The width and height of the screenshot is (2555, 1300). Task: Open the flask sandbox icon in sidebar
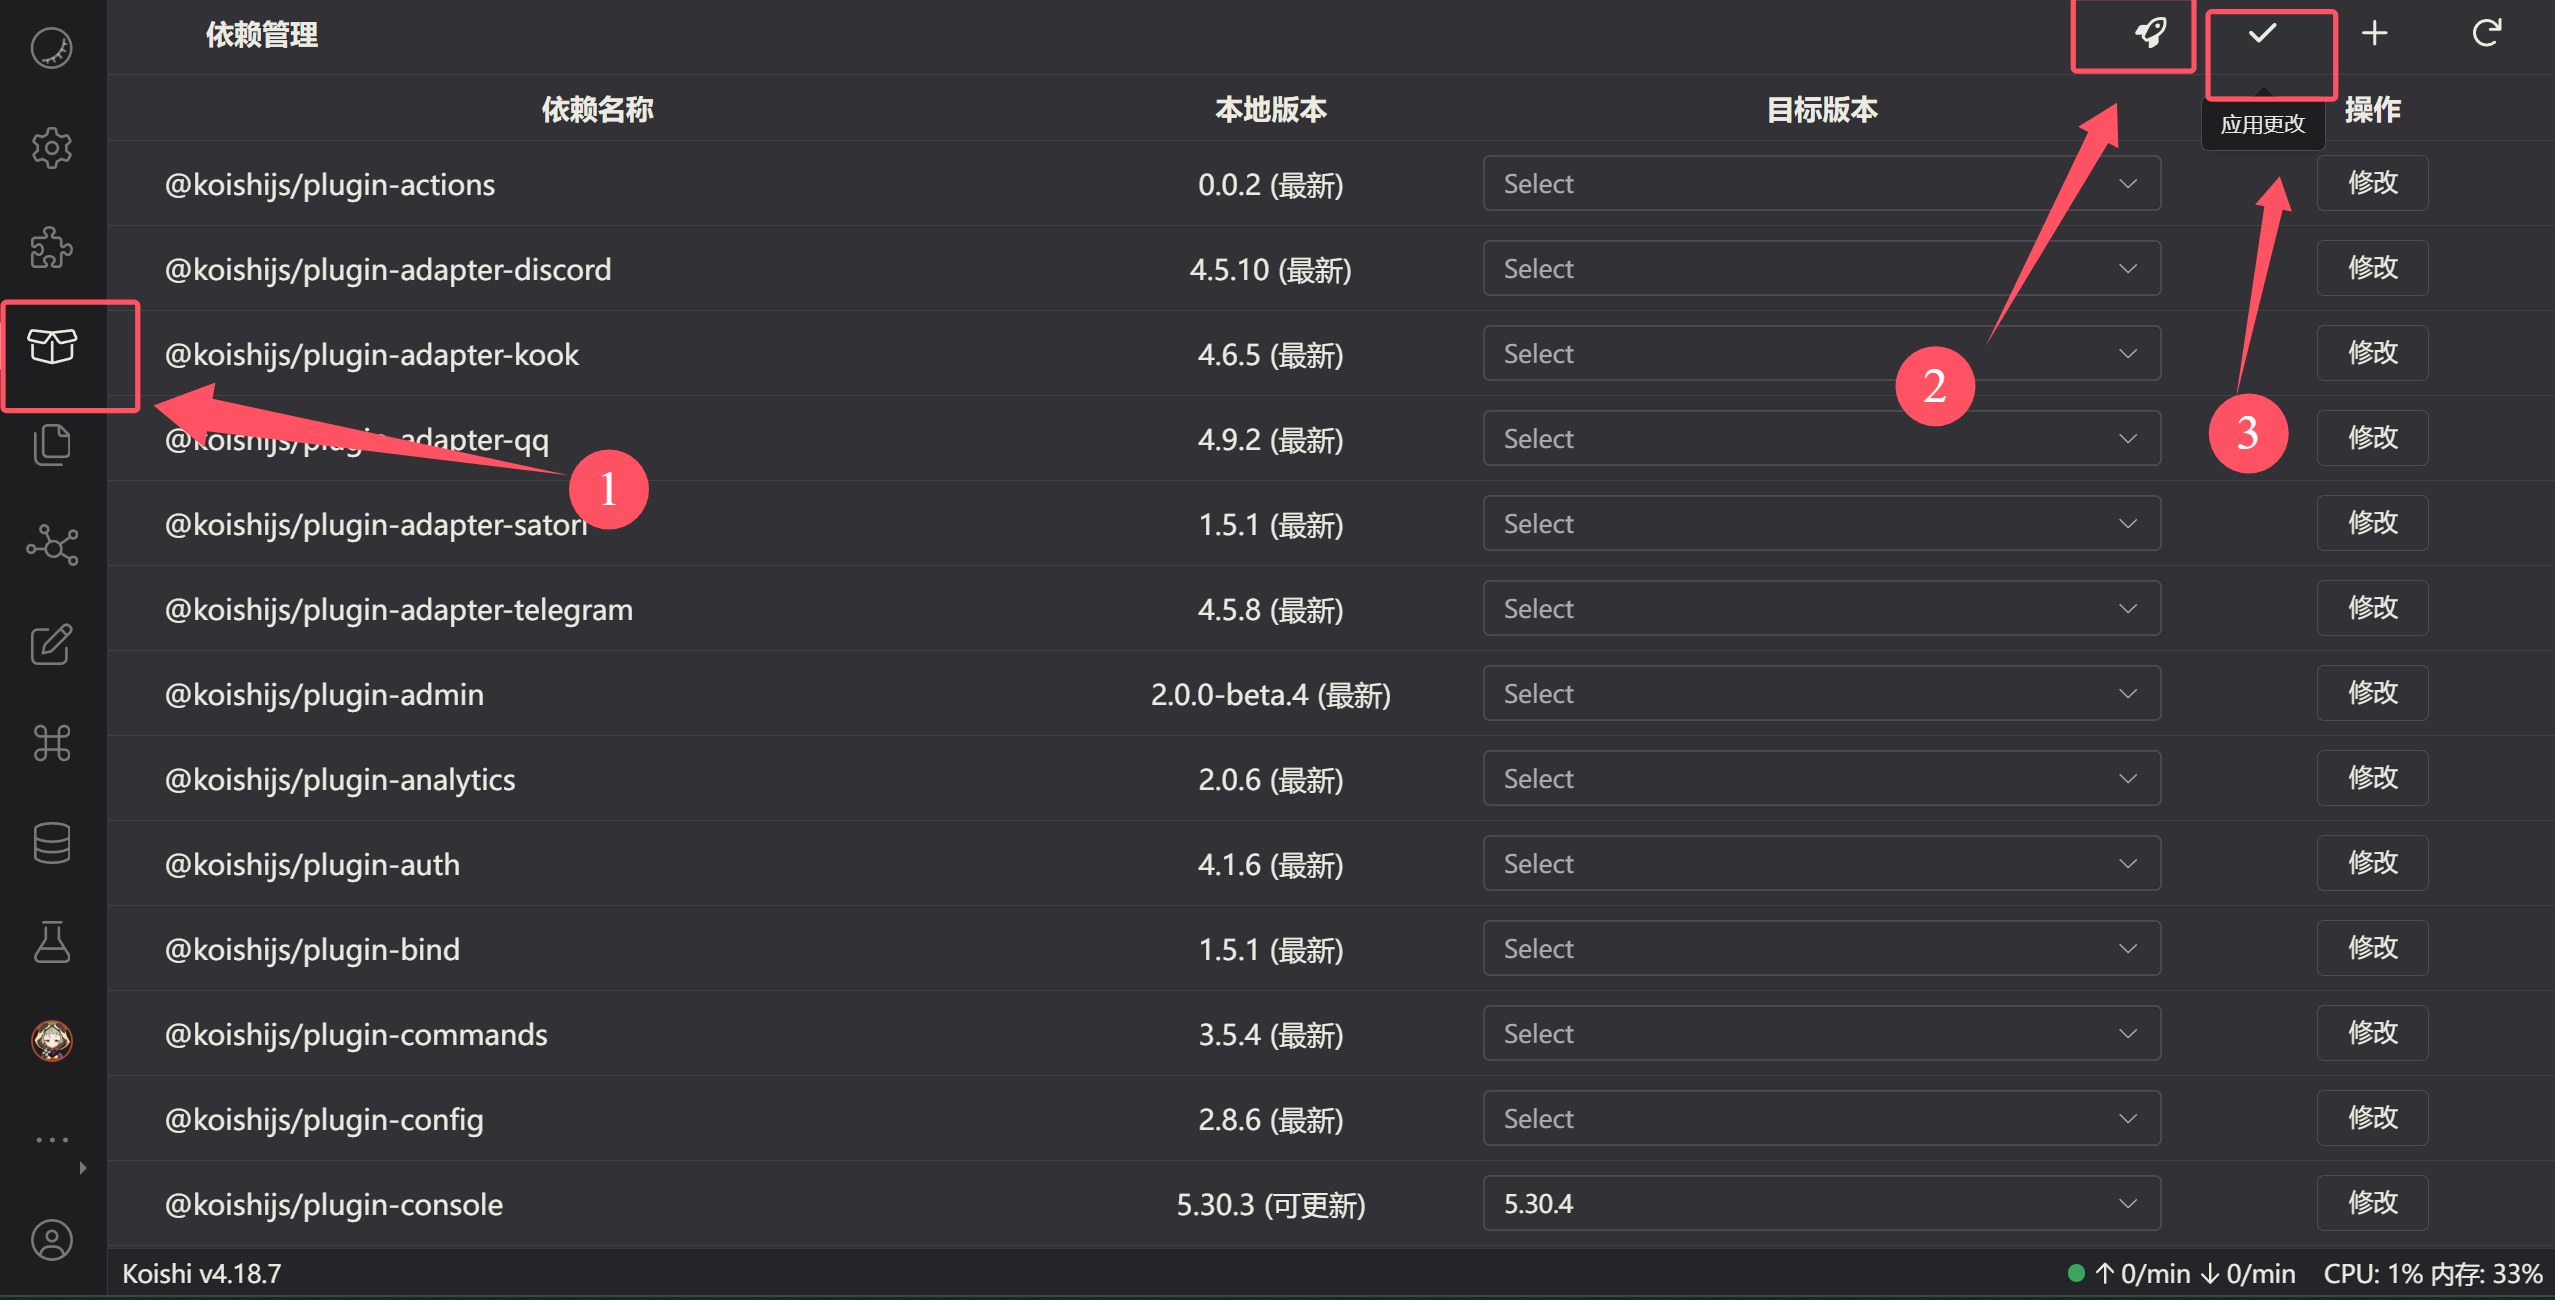pyautogui.click(x=52, y=942)
